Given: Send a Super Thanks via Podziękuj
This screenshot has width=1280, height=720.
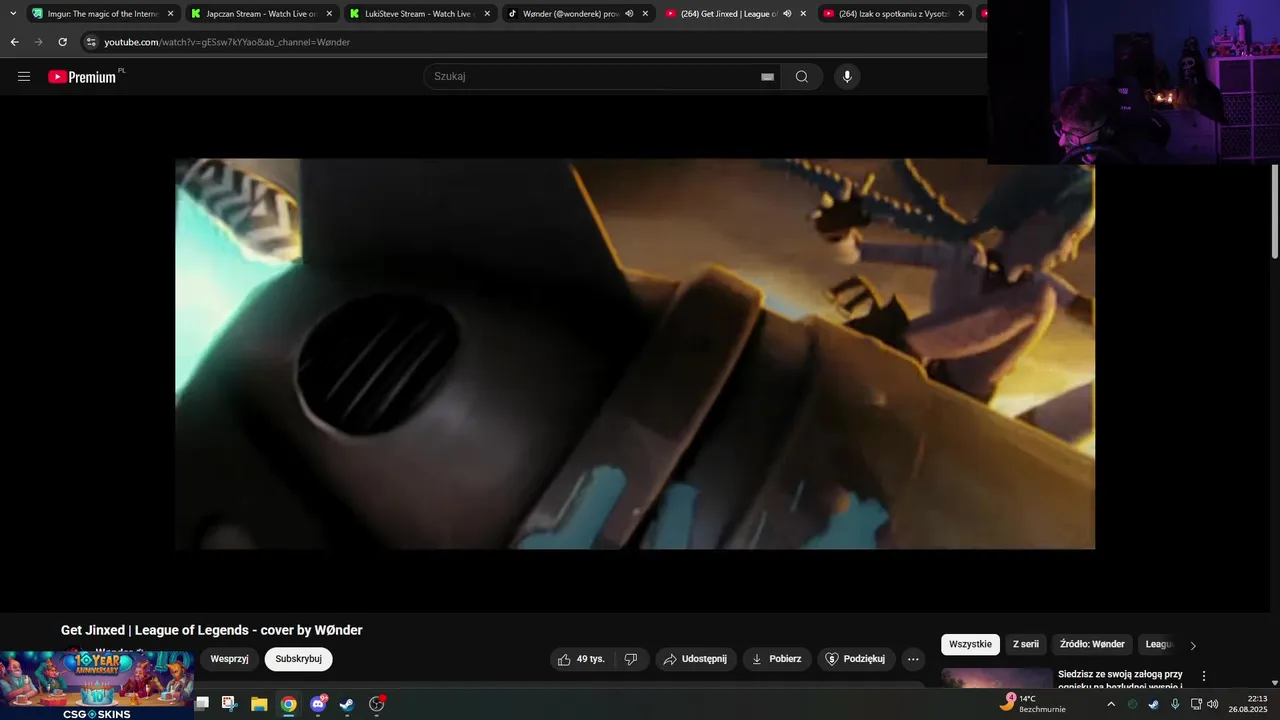Looking at the screenshot, I should pyautogui.click(x=856, y=659).
